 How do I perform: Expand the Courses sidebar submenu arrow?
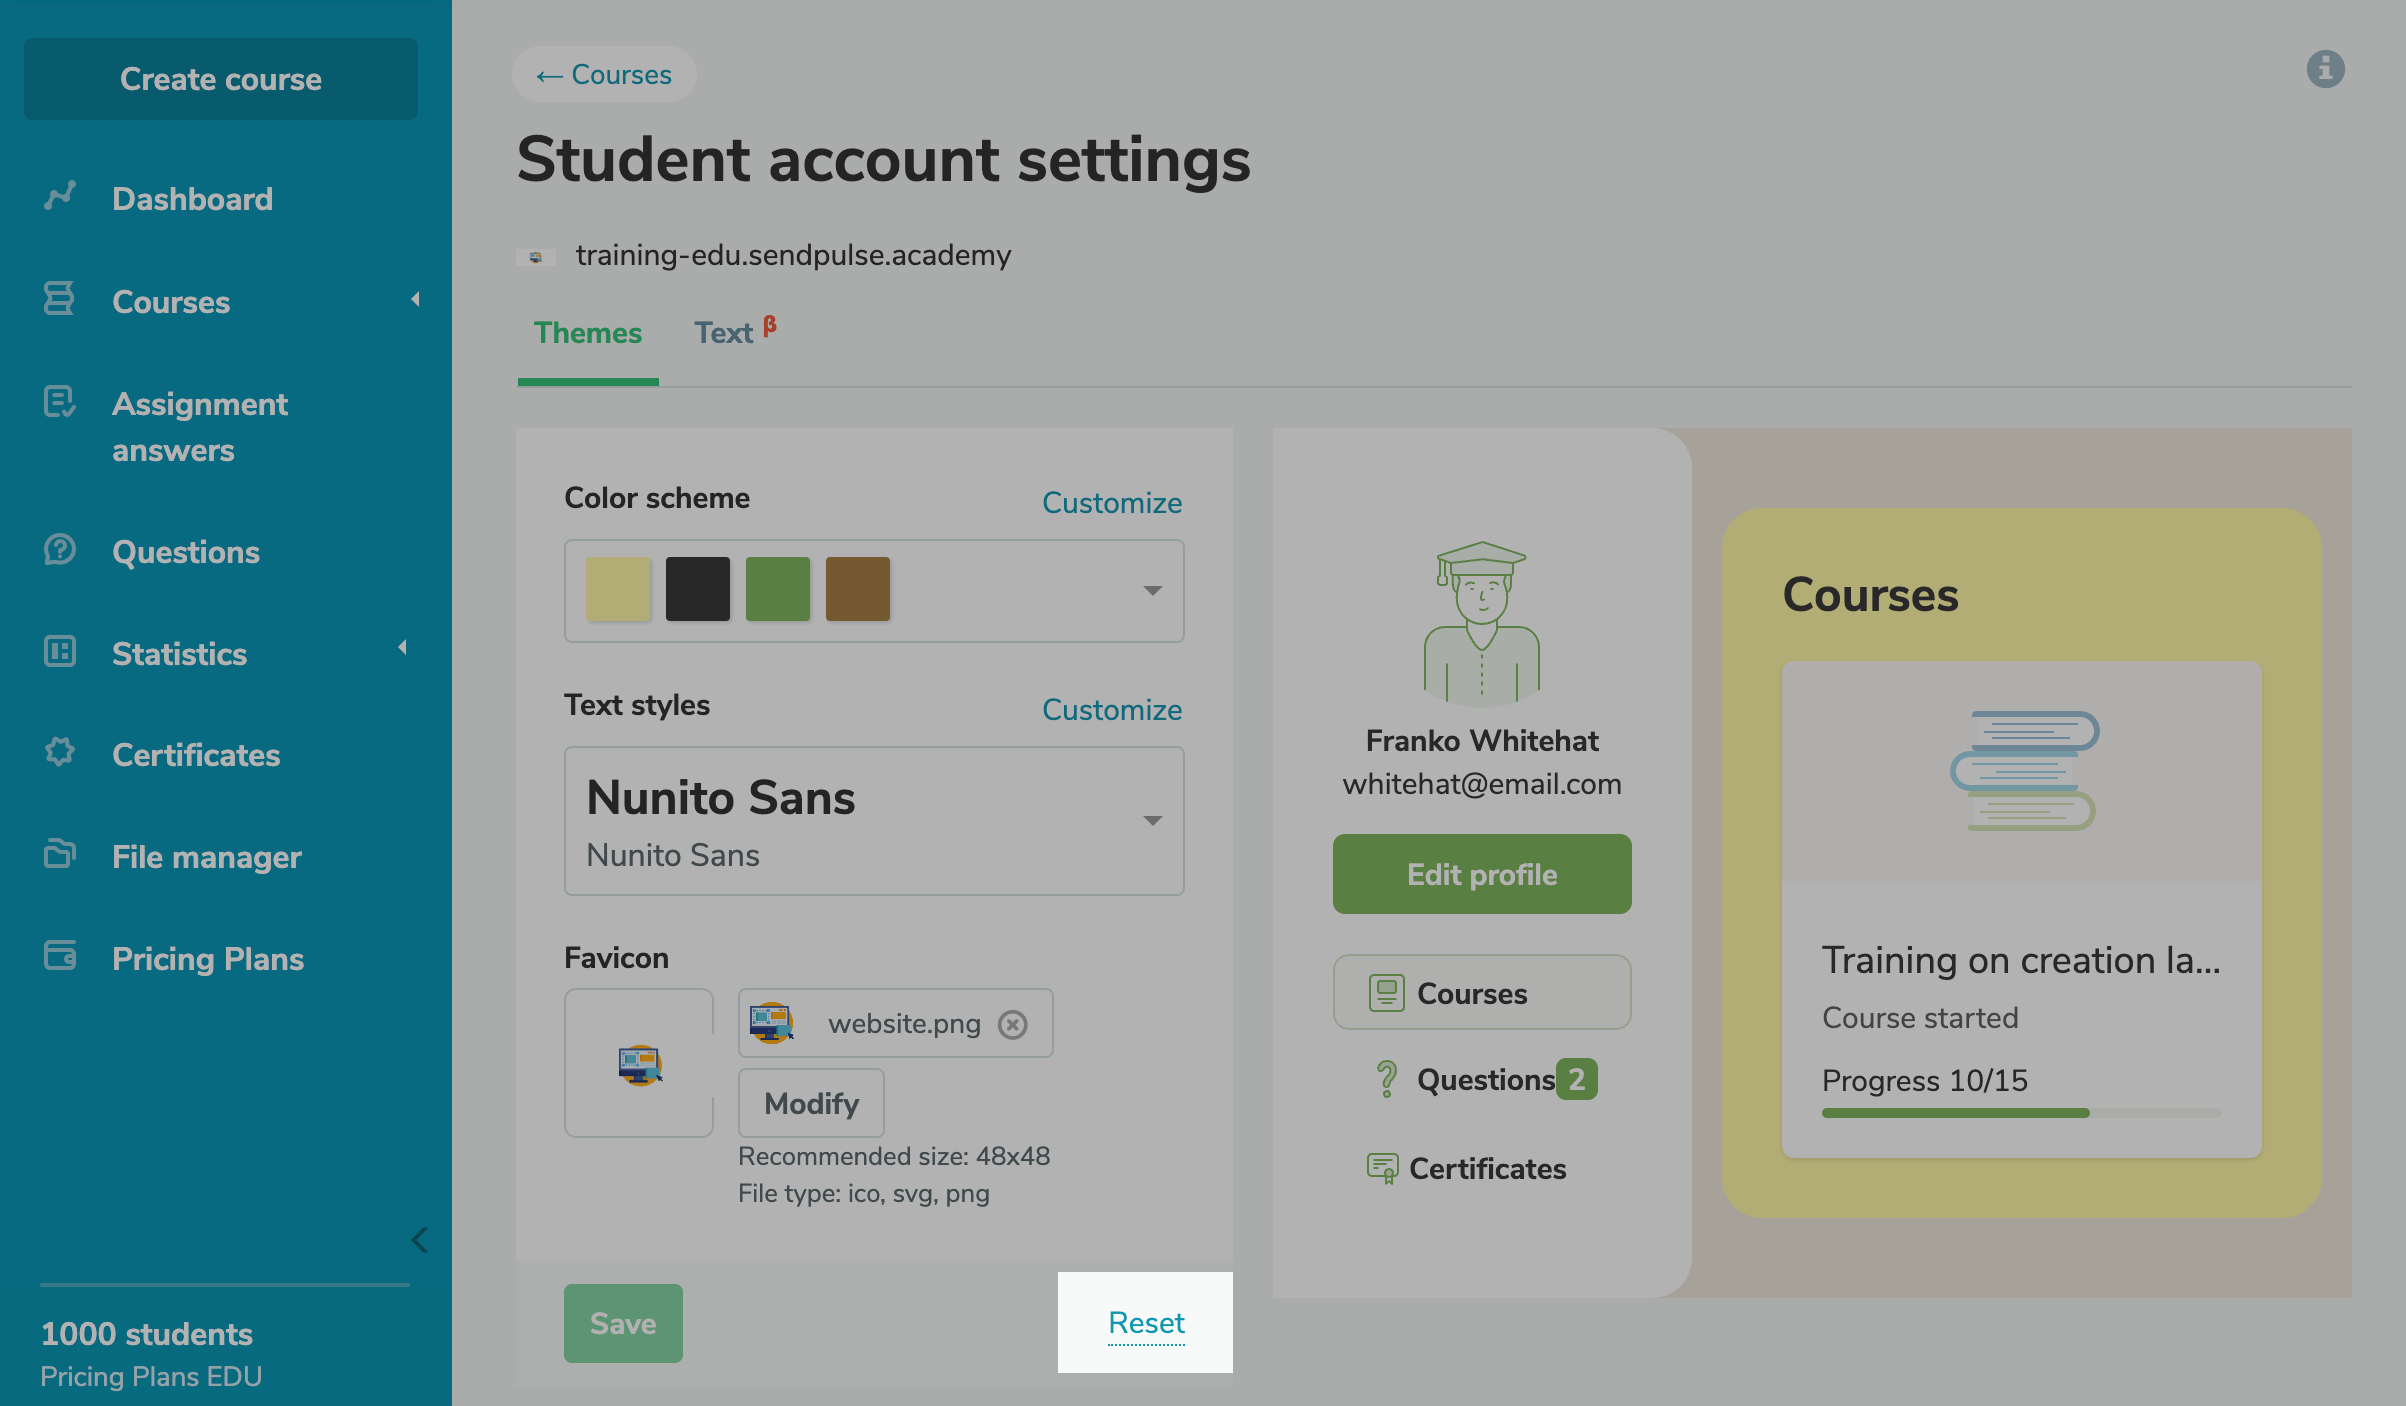[x=415, y=299]
